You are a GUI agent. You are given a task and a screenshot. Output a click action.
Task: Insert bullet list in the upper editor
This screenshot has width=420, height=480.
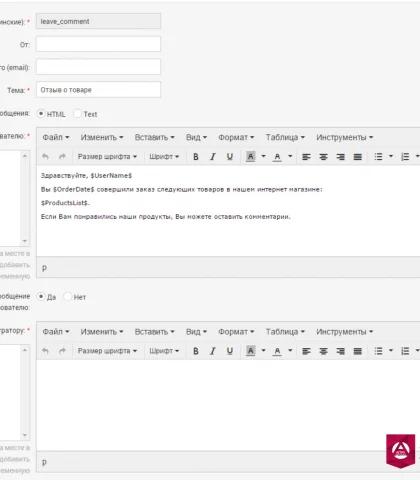378,157
